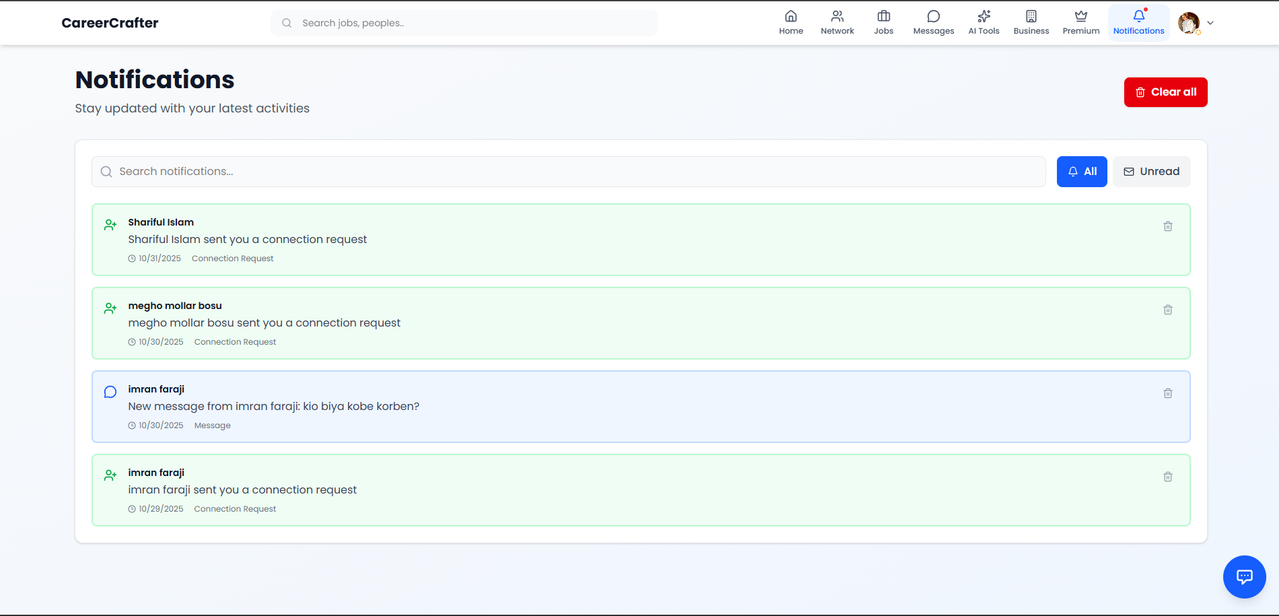Click the clock icon next to 10/29/2025
This screenshot has height=616, width=1279.
pos(132,509)
